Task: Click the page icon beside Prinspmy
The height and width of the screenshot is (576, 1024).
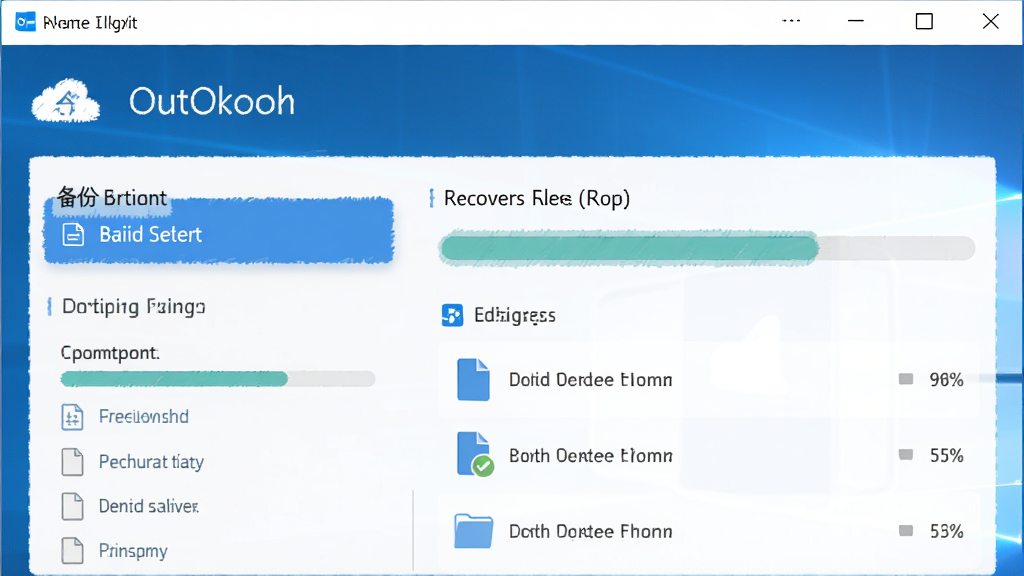Action: tap(72, 551)
